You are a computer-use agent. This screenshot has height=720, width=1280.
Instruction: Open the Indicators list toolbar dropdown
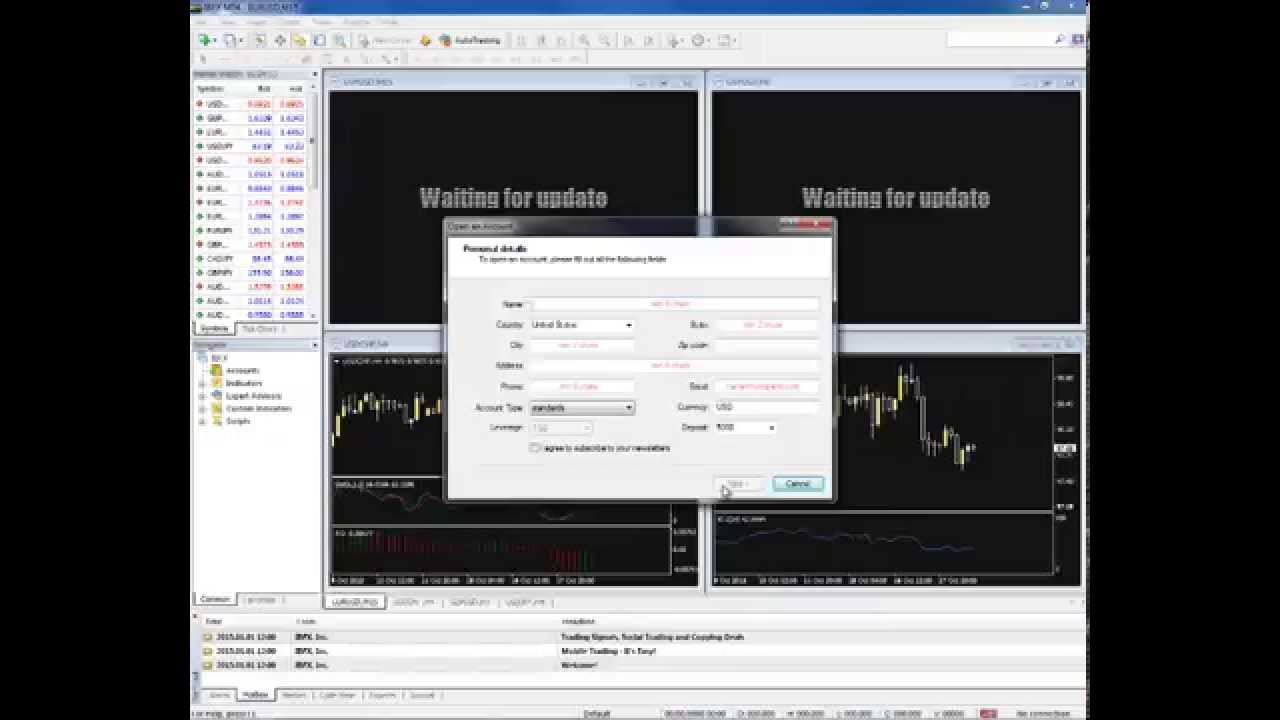coord(675,40)
